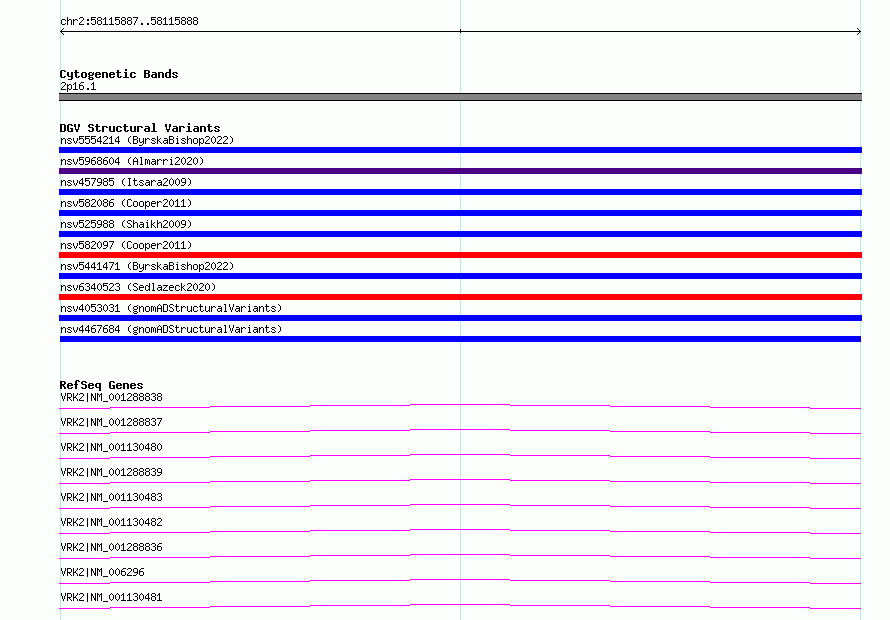Click the magenta line for VRK2|NM_006296
The height and width of the screenshot is (620, 890).
tap(460, 581)
